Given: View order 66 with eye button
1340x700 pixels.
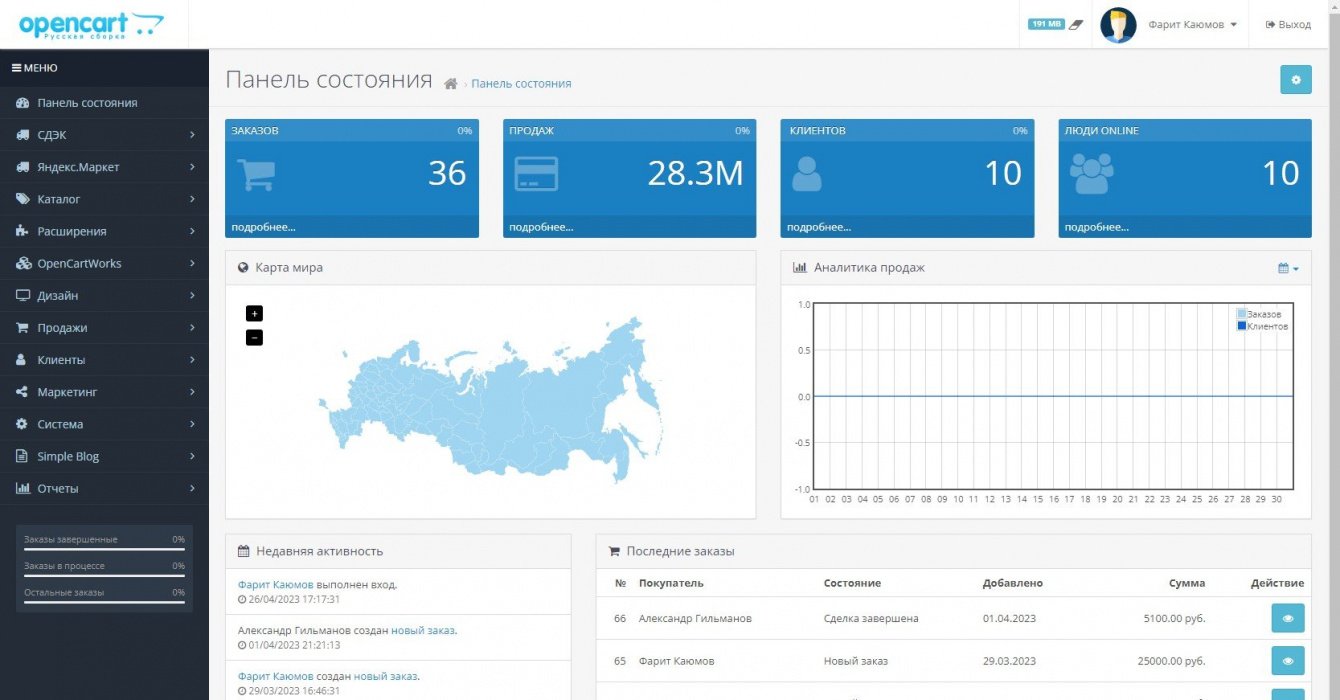Looking at the screenshot, I should click(1287, 618).
